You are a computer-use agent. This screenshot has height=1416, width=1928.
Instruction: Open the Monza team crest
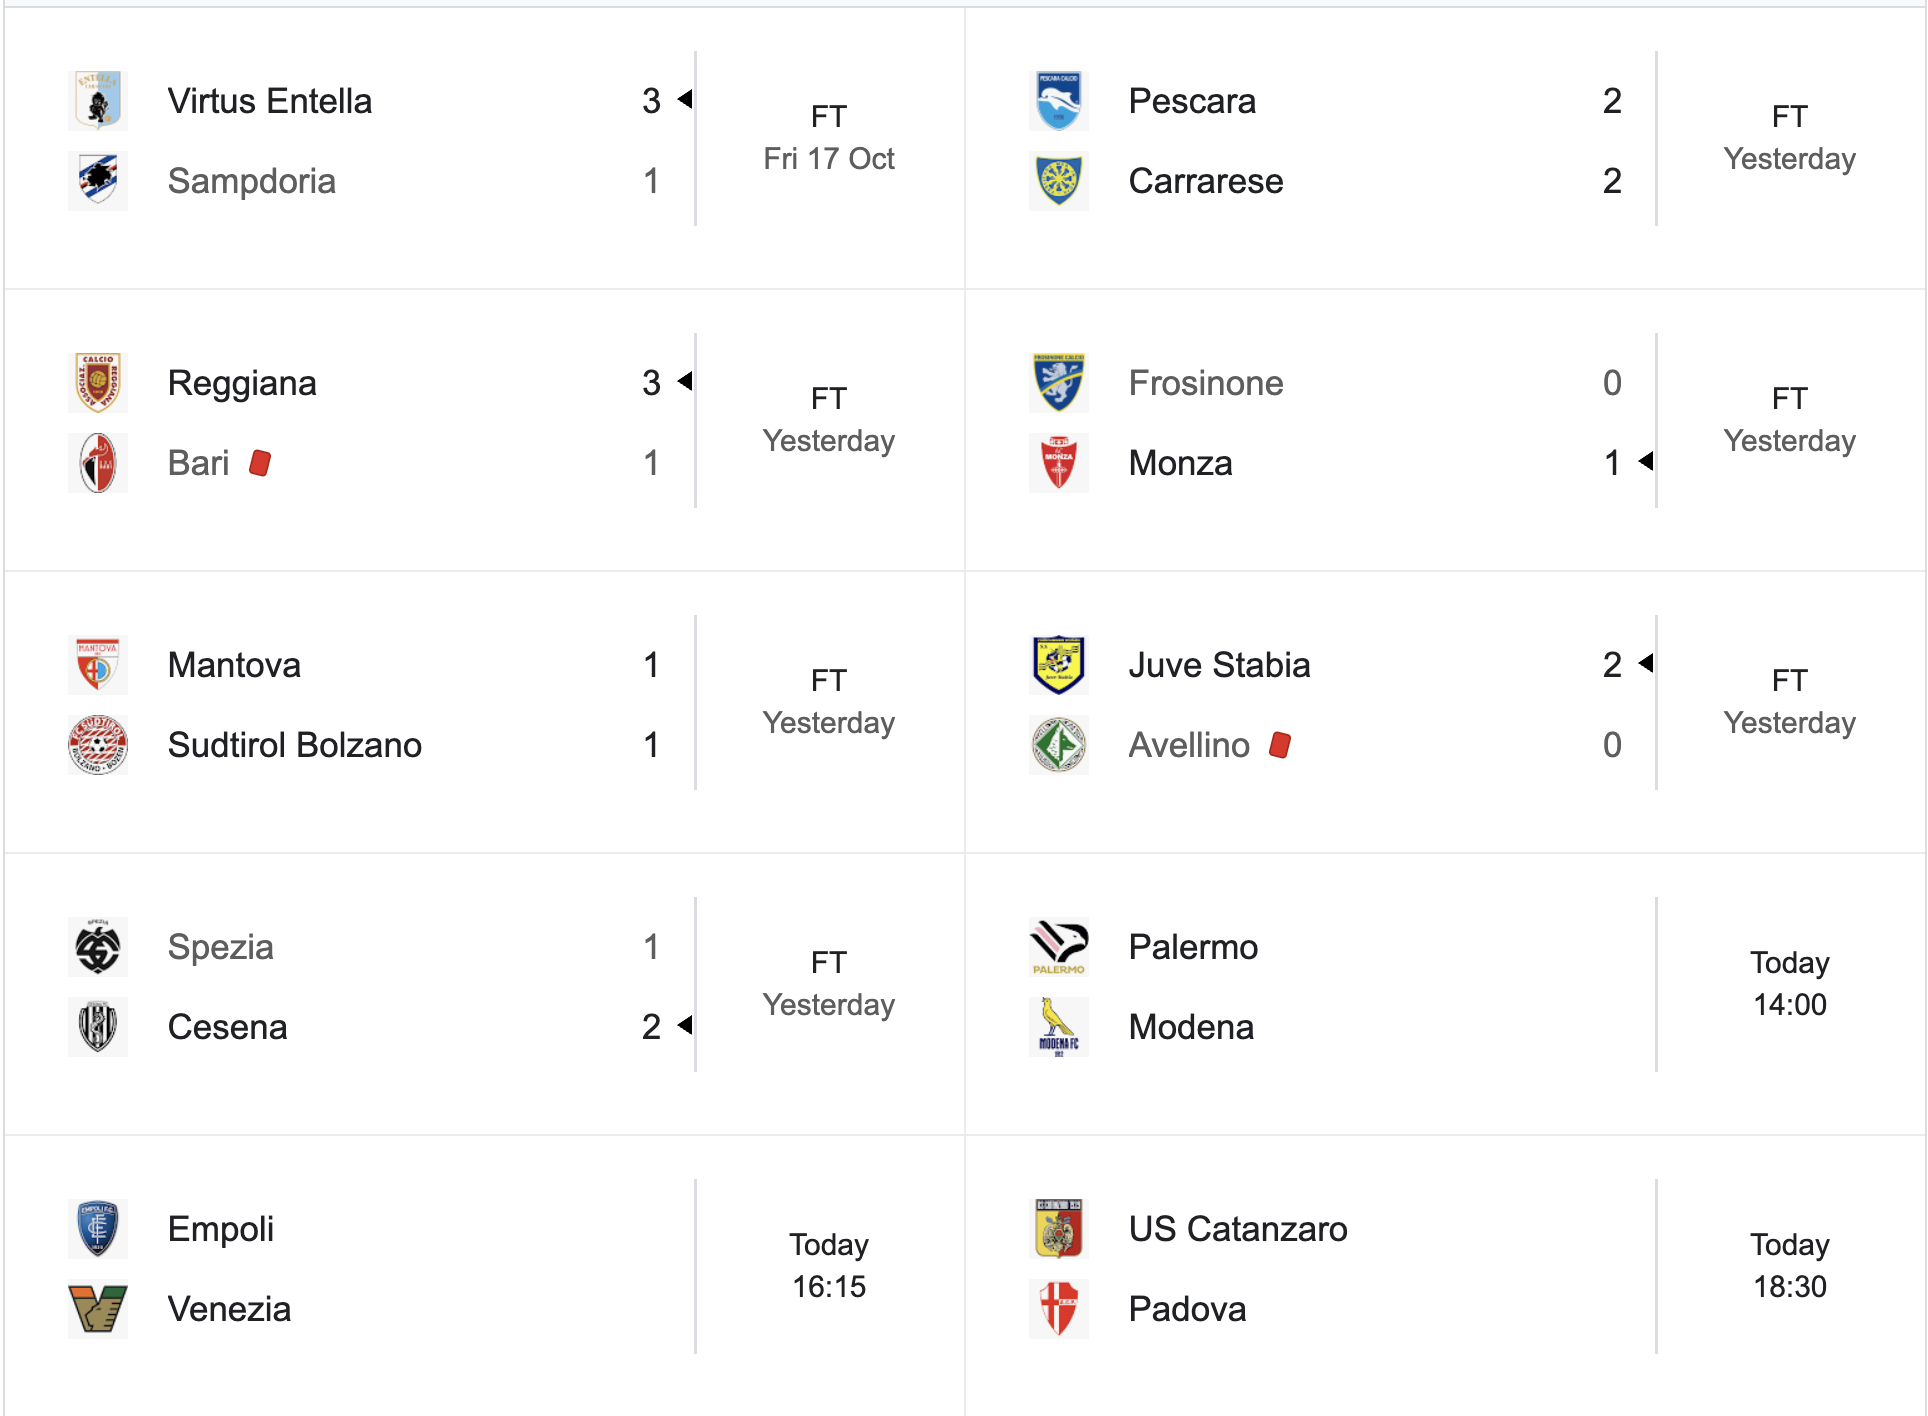(1058, 463)
